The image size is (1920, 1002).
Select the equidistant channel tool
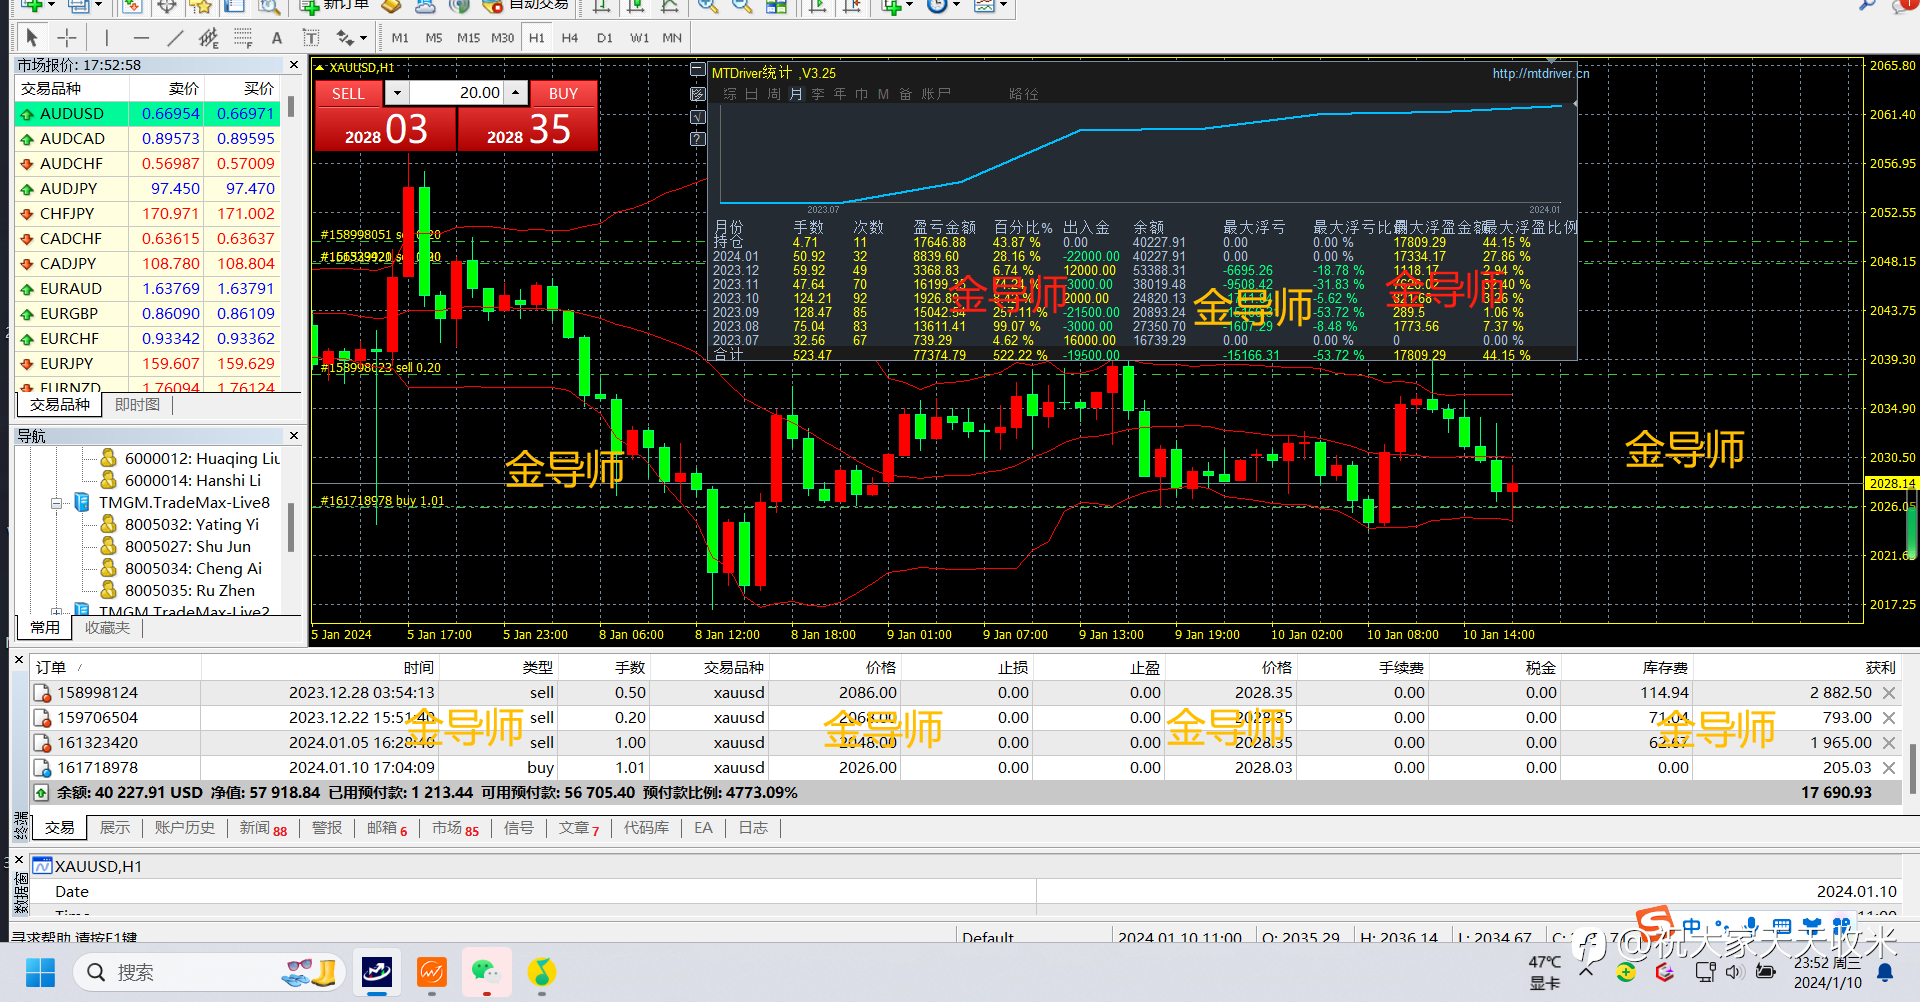pos(208,38)
